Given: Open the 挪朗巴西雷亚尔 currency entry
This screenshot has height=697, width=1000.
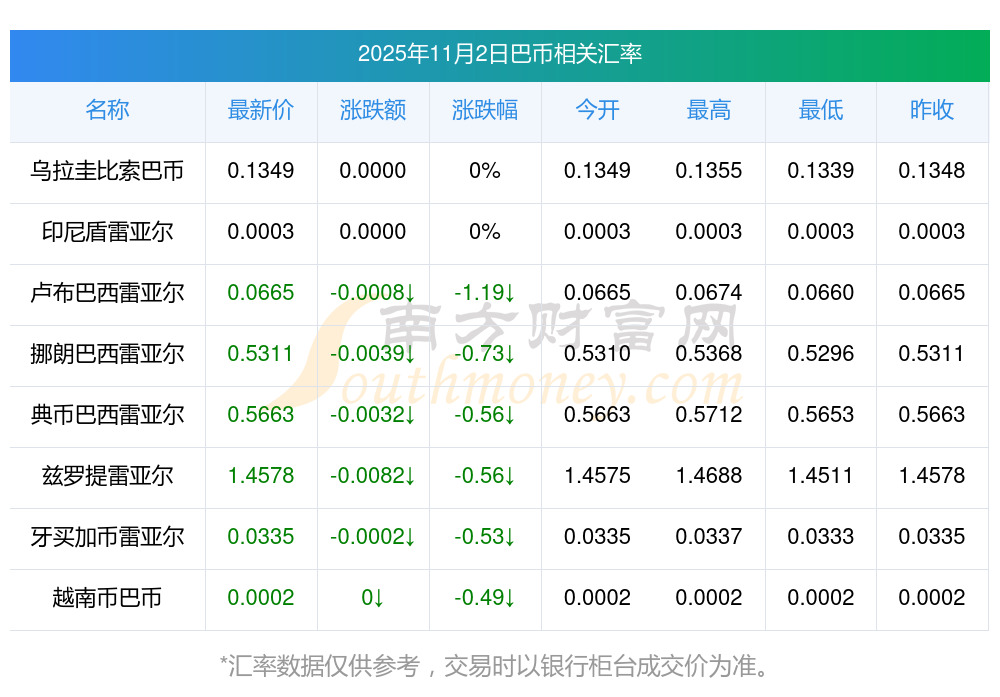Looking at the screenshot, I should [x=107, y=354].
